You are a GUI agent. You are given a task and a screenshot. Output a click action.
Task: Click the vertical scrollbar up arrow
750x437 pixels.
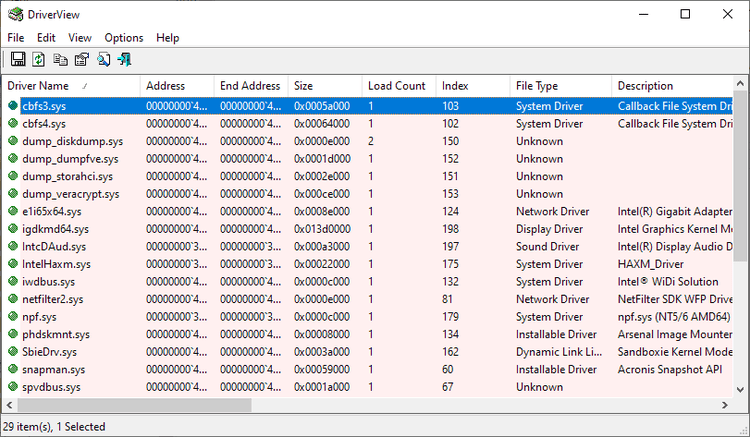click(x=740, y=84)
